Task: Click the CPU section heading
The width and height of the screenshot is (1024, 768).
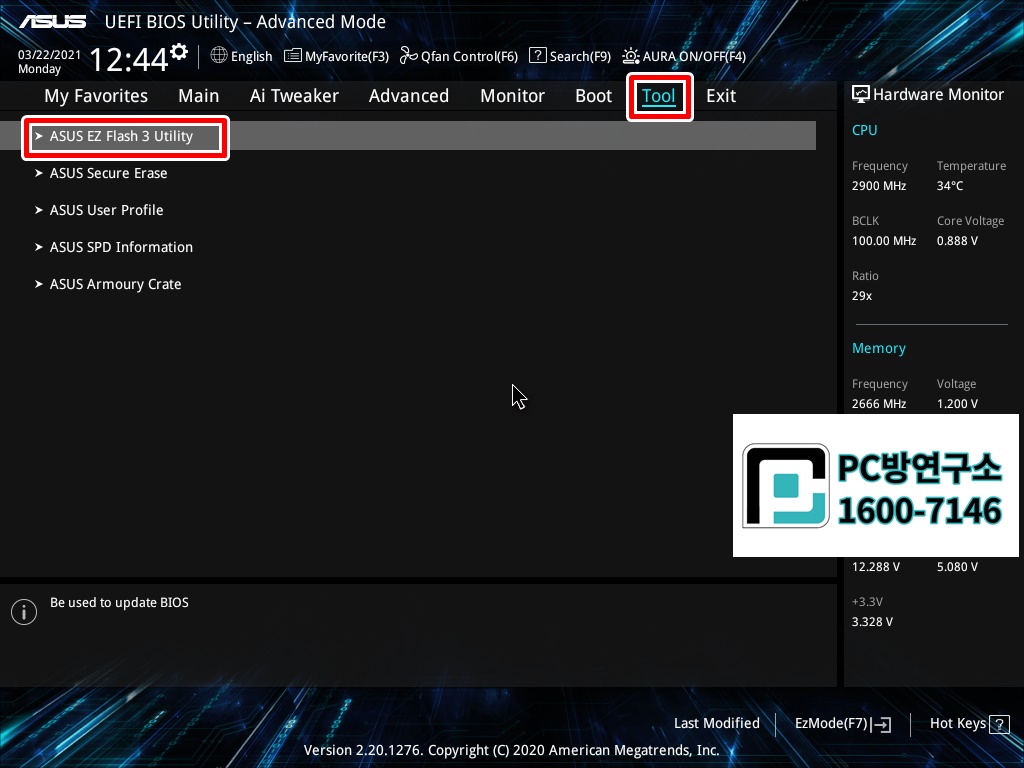Action: click(864, 130)
